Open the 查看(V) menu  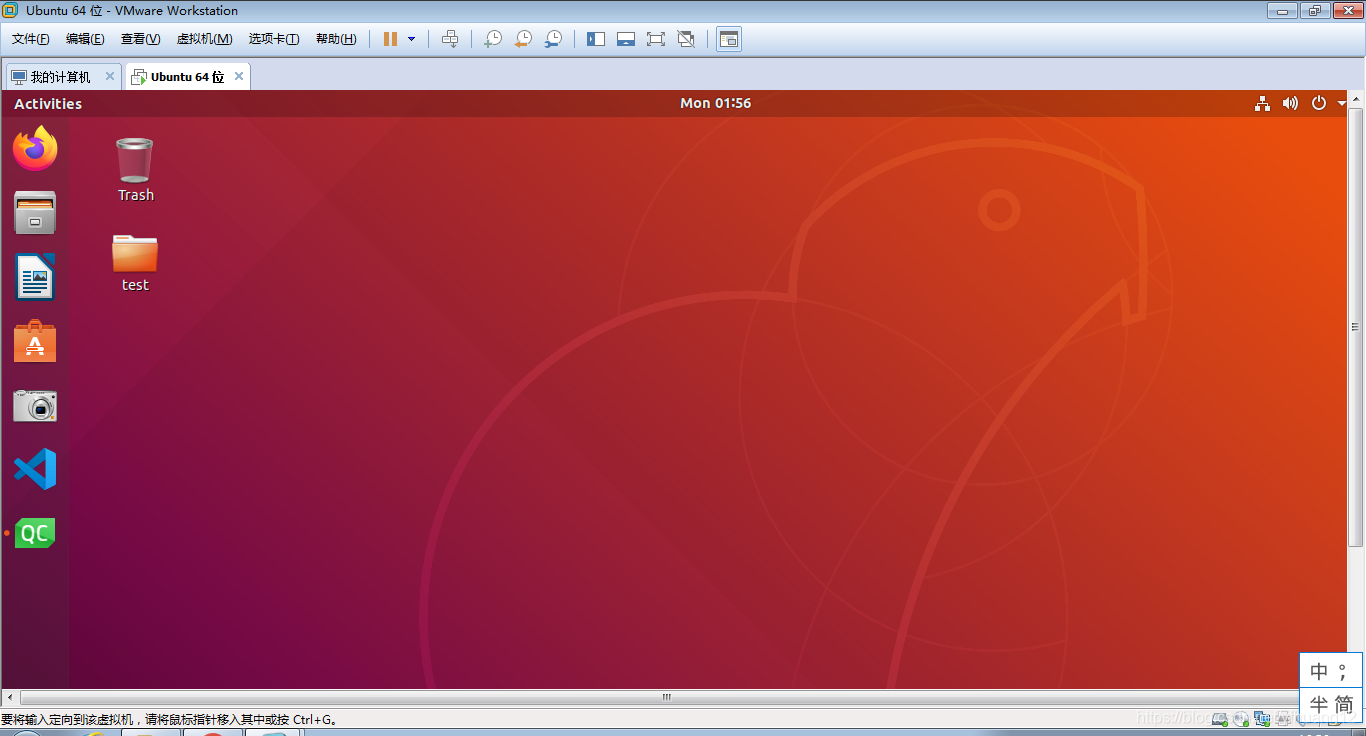[140, 39]
